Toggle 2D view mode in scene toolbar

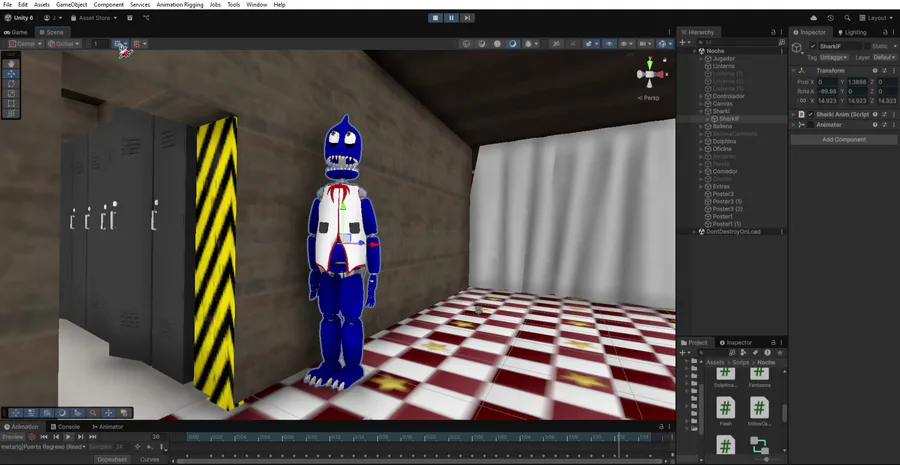[556, 44]
